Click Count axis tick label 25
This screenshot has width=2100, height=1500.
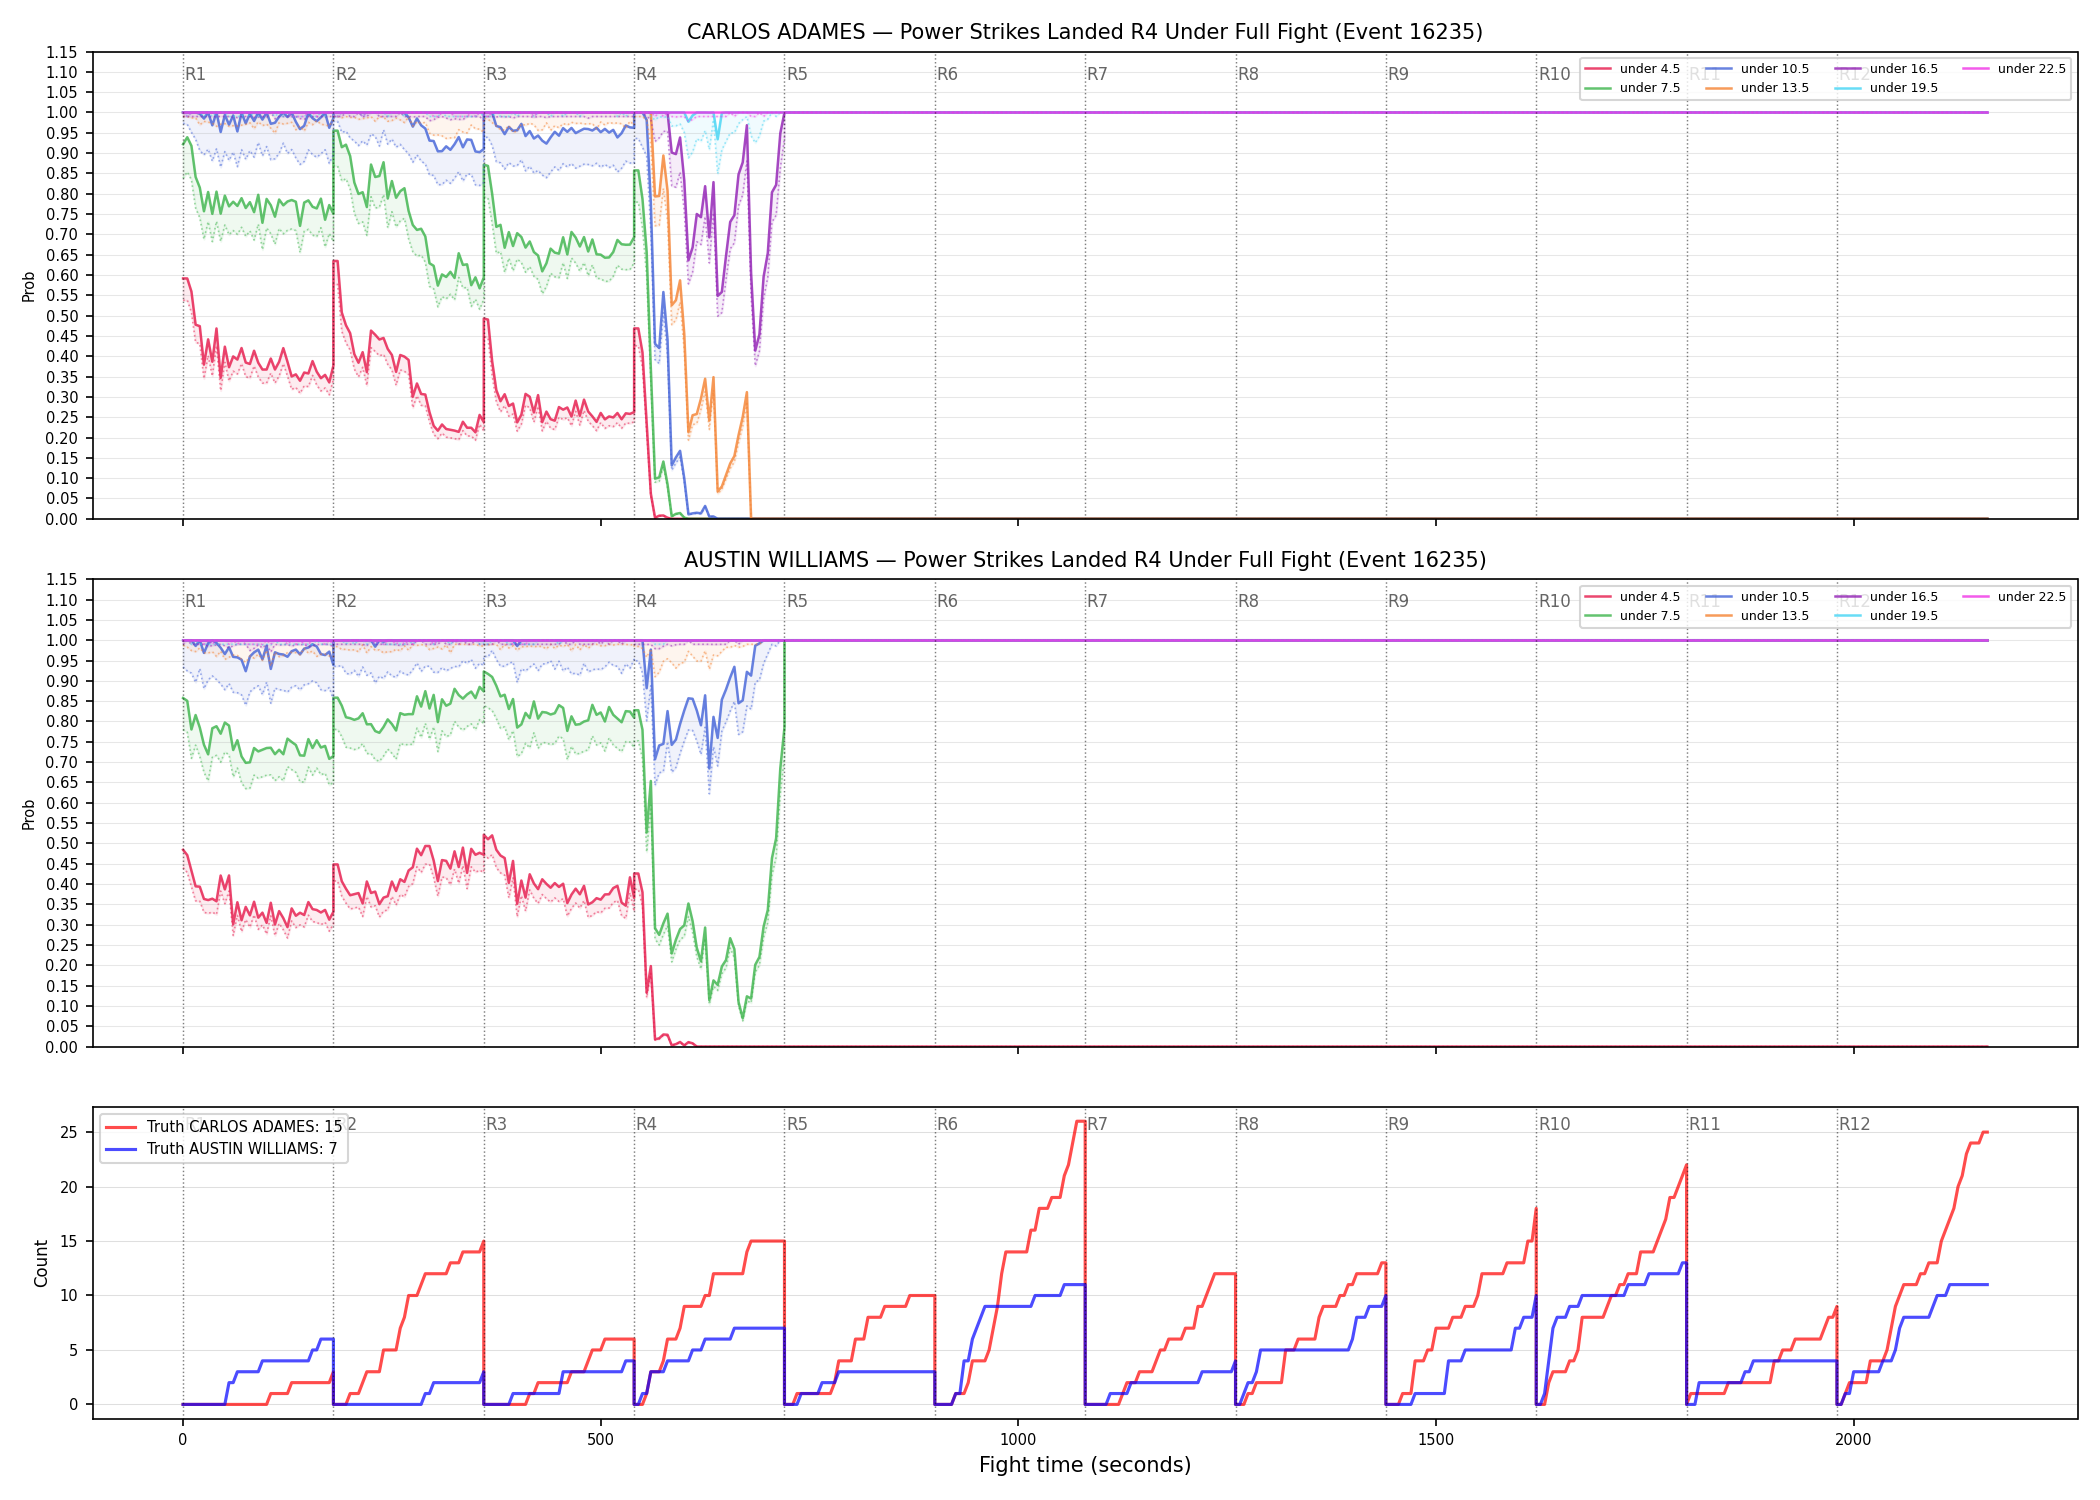[x=69, y=1133]
